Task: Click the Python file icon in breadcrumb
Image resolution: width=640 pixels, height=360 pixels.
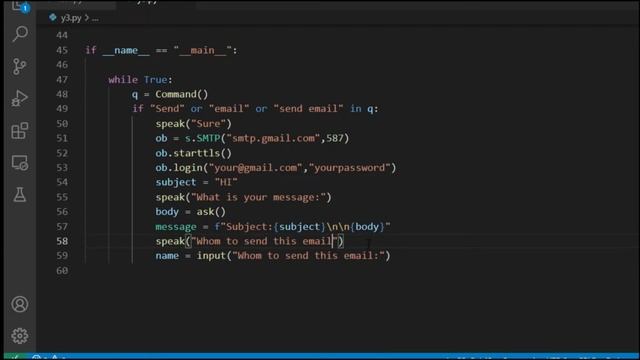Action: point(53,18)
